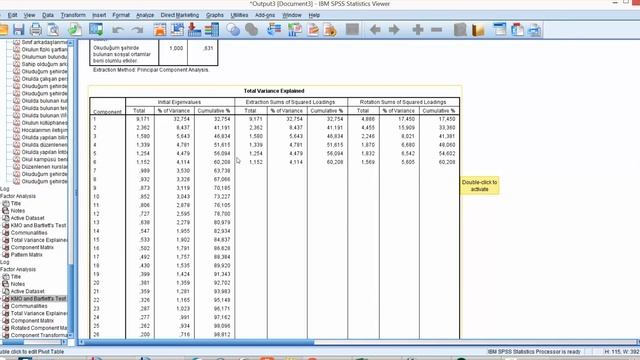Image resolution: width=640 pixels, height=360 pixels.
Task: Click the cell with value 4,886
Action: 368,119
